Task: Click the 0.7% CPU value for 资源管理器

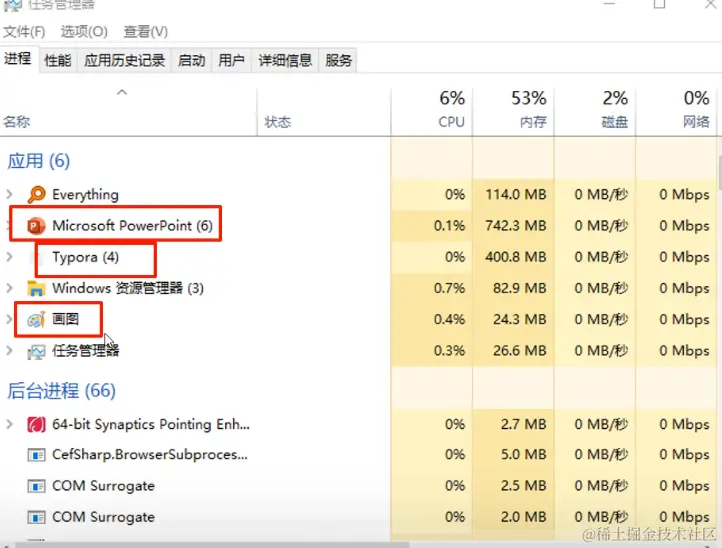Action: click(x=449, y=288)
